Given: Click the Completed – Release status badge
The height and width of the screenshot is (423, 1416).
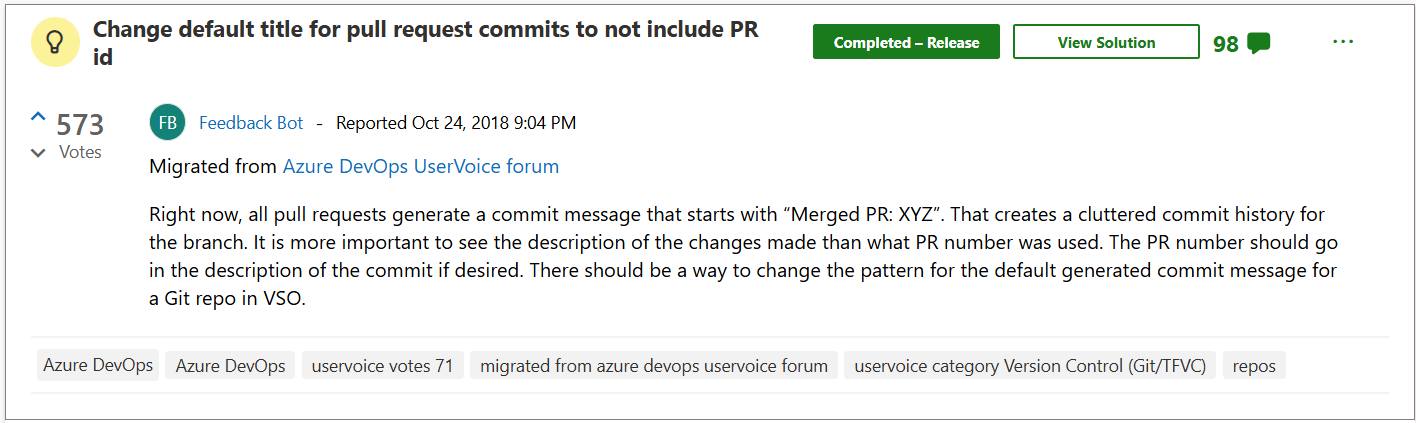Looking at the screenshot, I should tap(906, 42).
